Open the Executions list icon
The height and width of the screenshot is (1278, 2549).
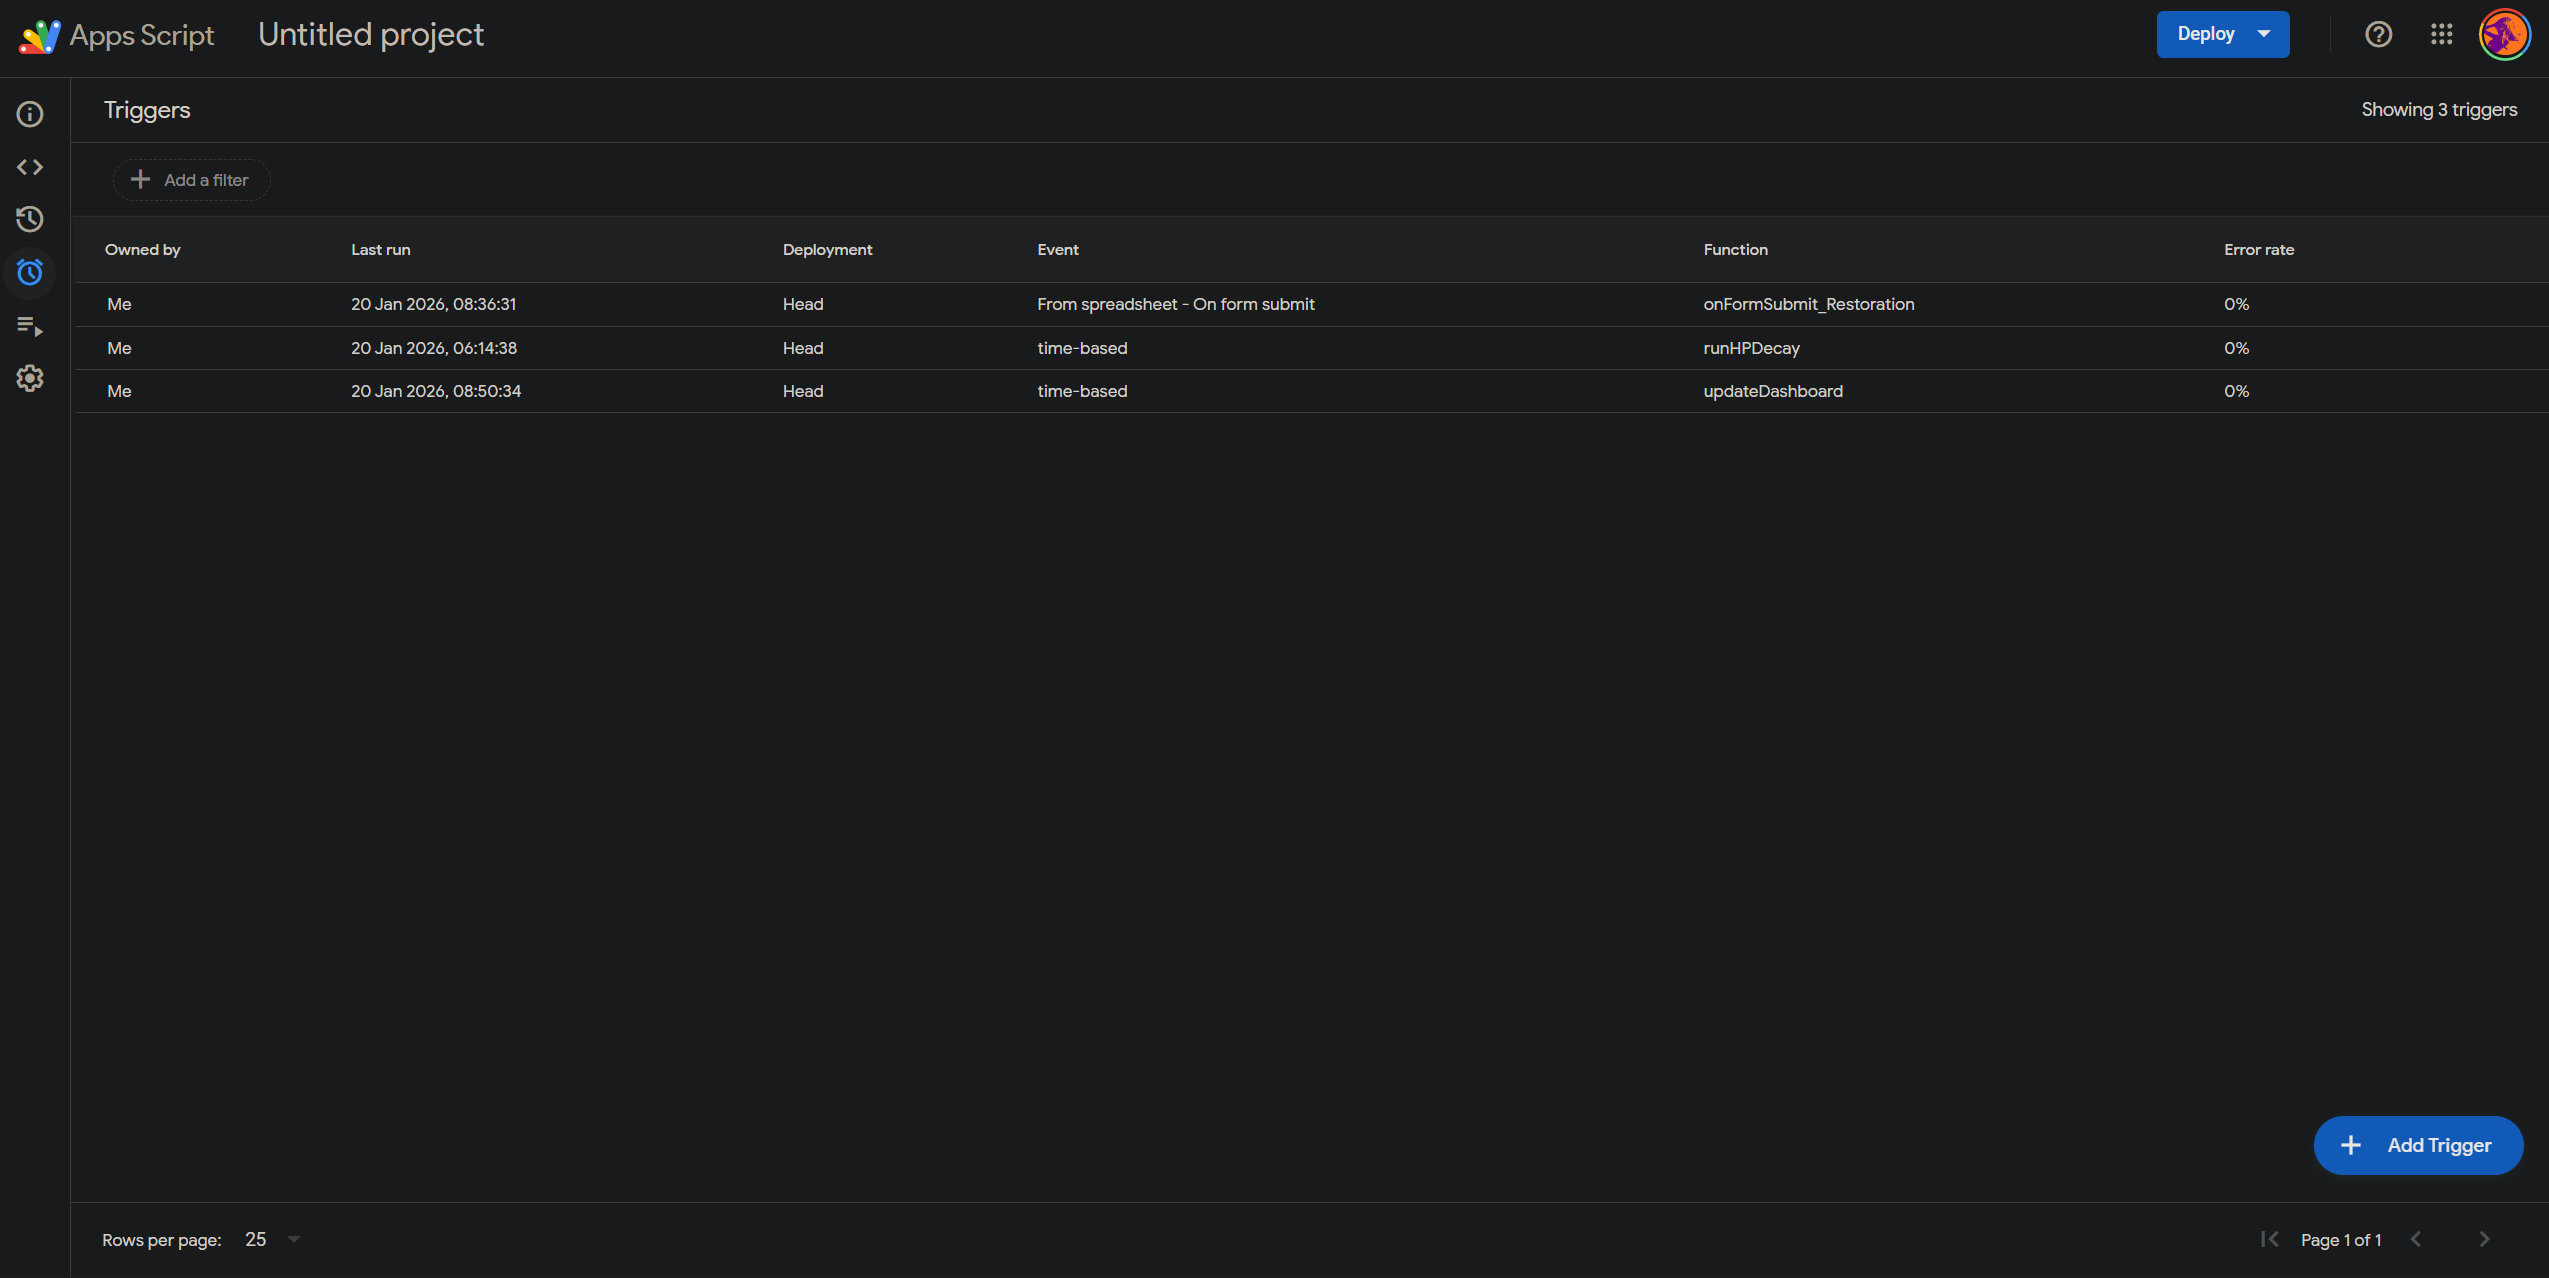pos(30,325)
